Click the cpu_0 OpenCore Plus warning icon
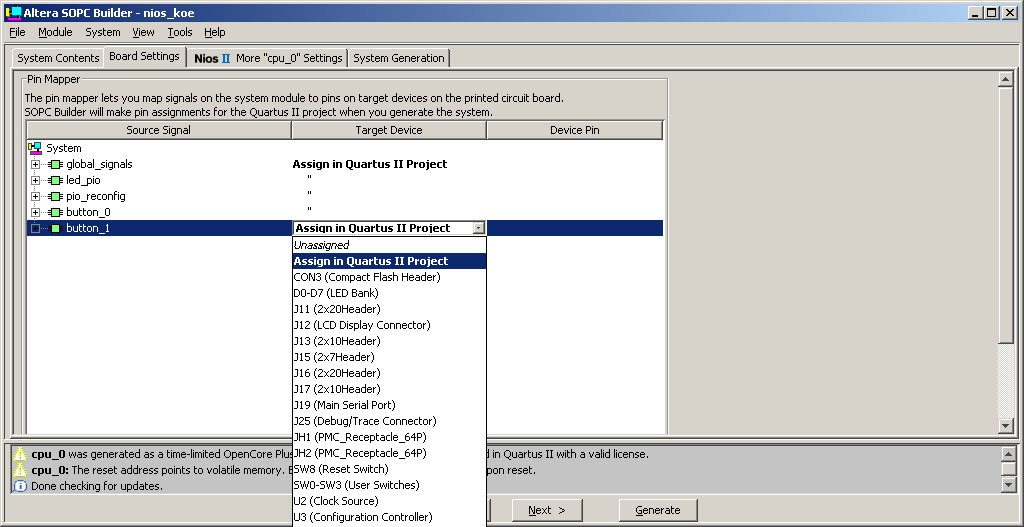The height and width of the screenshot is (527, 1024). click(20, 454)
